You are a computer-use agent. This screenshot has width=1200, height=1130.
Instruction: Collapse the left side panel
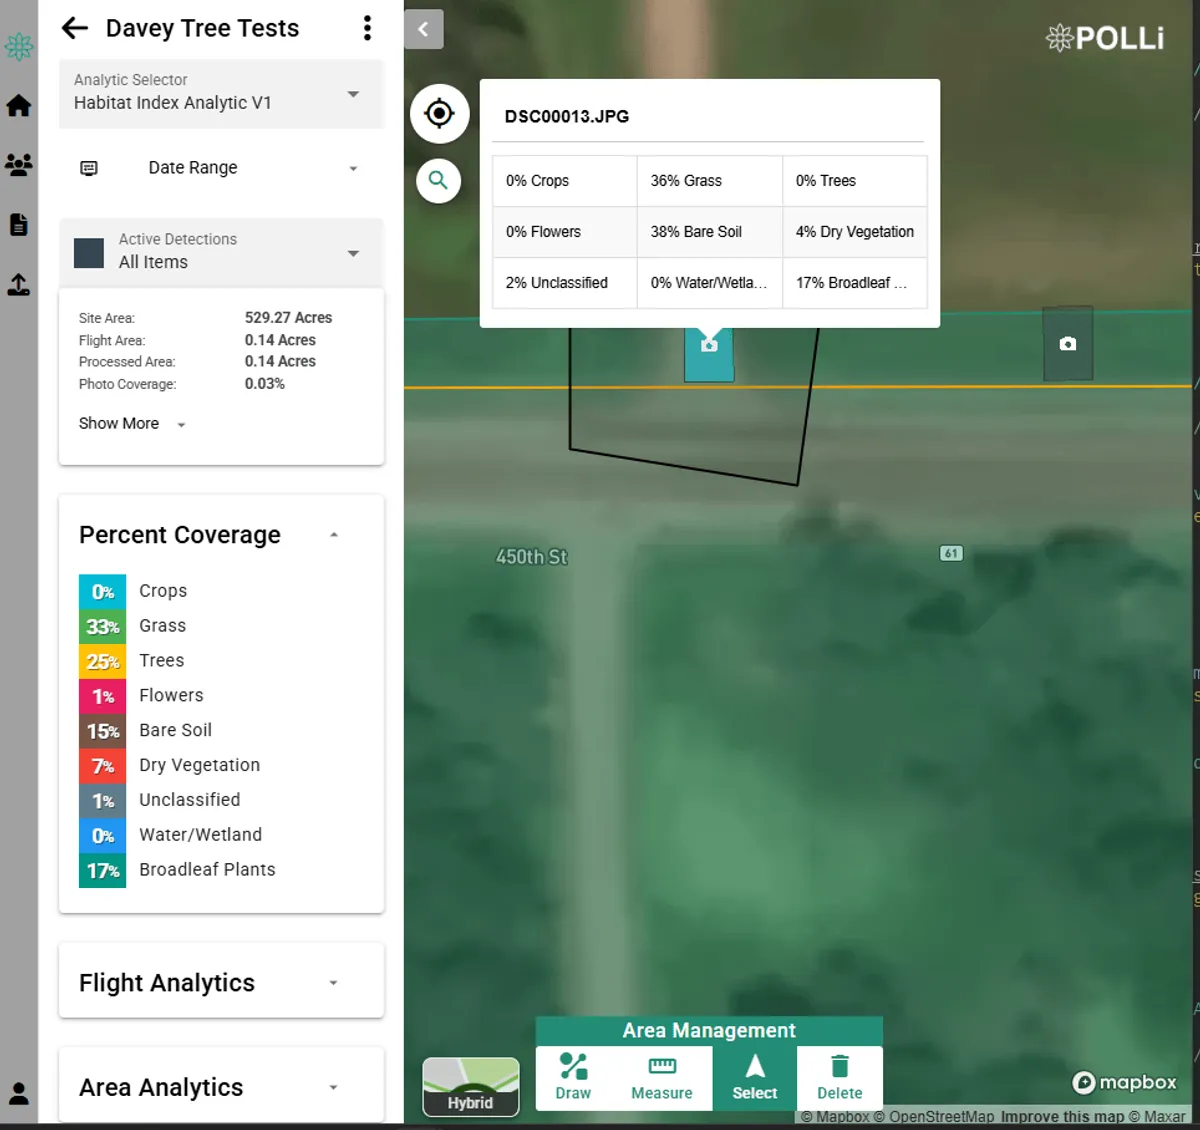click(x=424, y=30)
